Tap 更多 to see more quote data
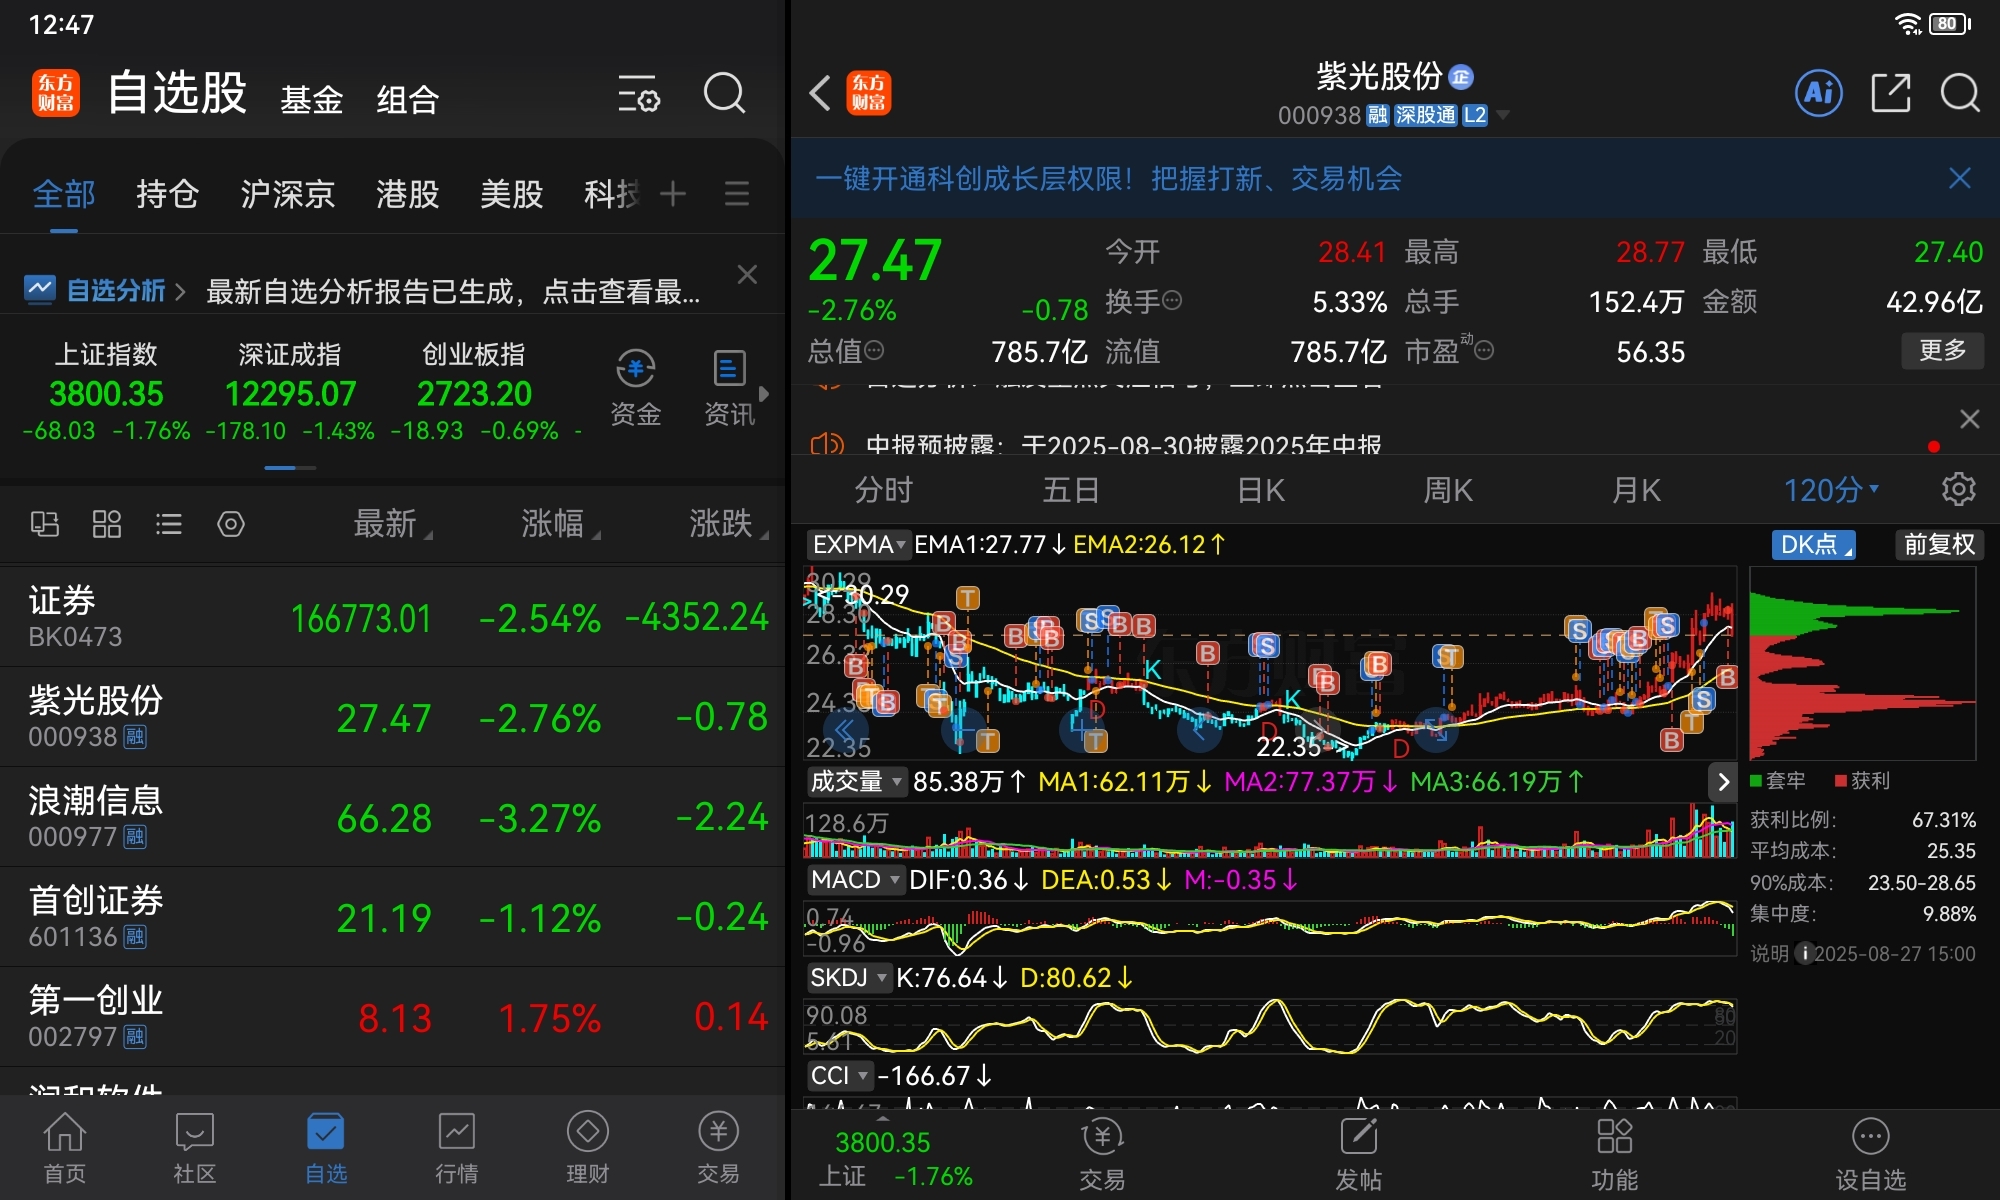The image size is (2000, 1200). click(1942, 350)
